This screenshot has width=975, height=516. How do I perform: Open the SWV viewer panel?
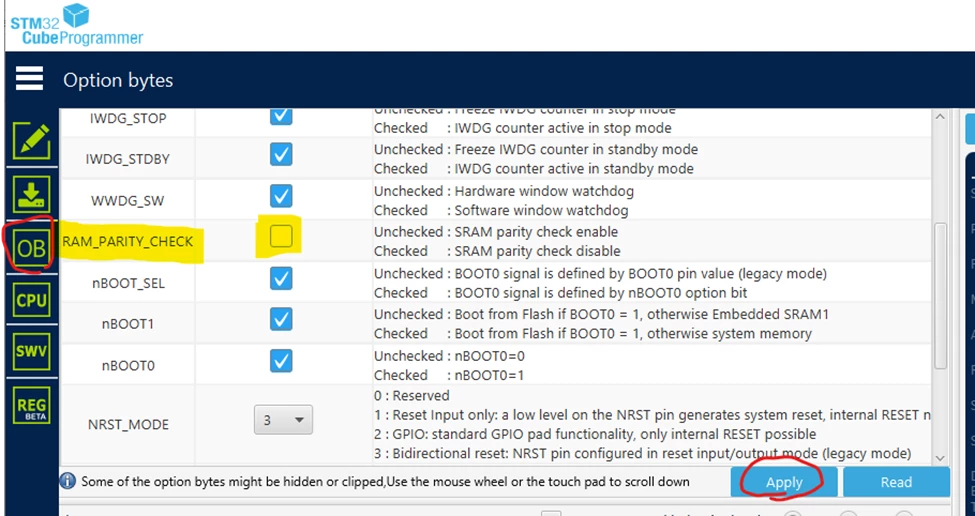tap(31, 351)
